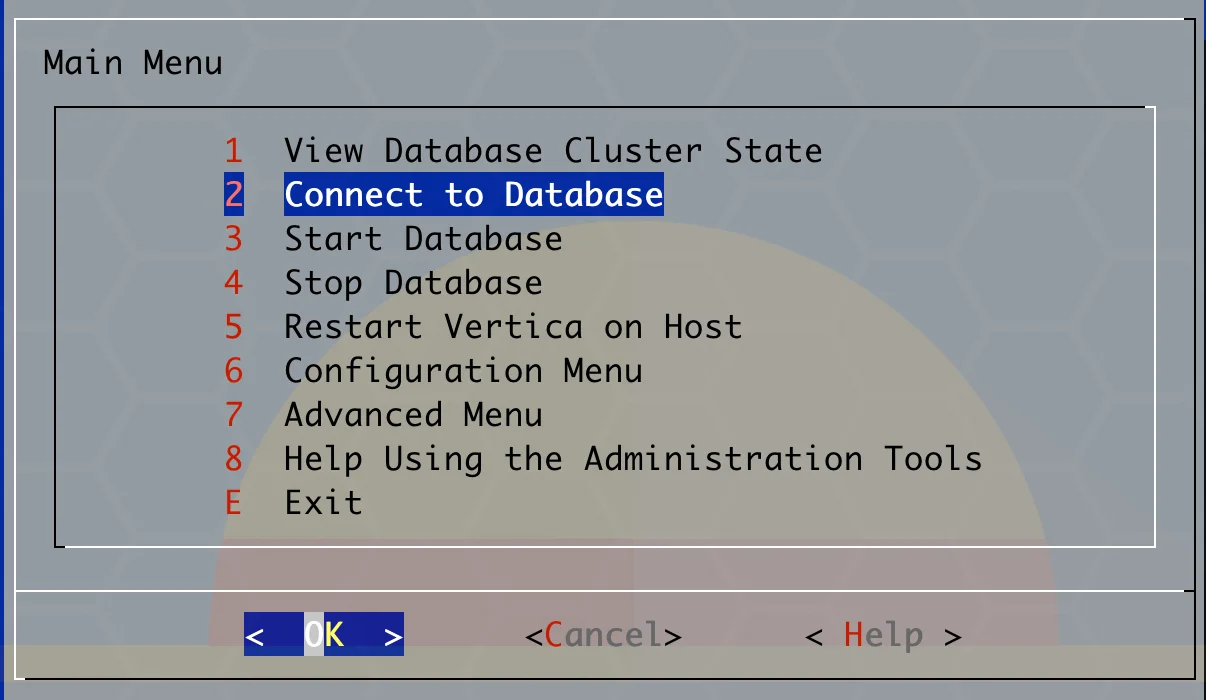Click the red E hotkey beside Exit
Screen dimensions: 1206x700
(x=233, y=502)
